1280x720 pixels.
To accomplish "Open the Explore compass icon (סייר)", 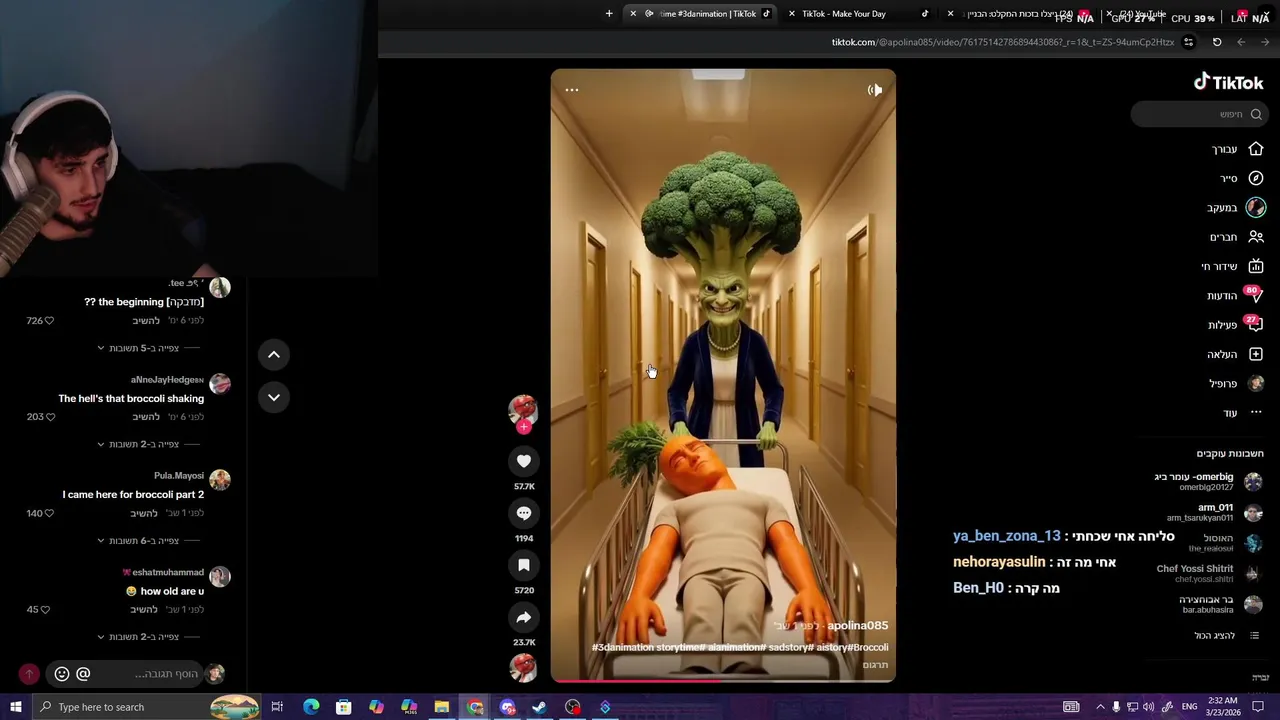I will tap(1256, 178).
